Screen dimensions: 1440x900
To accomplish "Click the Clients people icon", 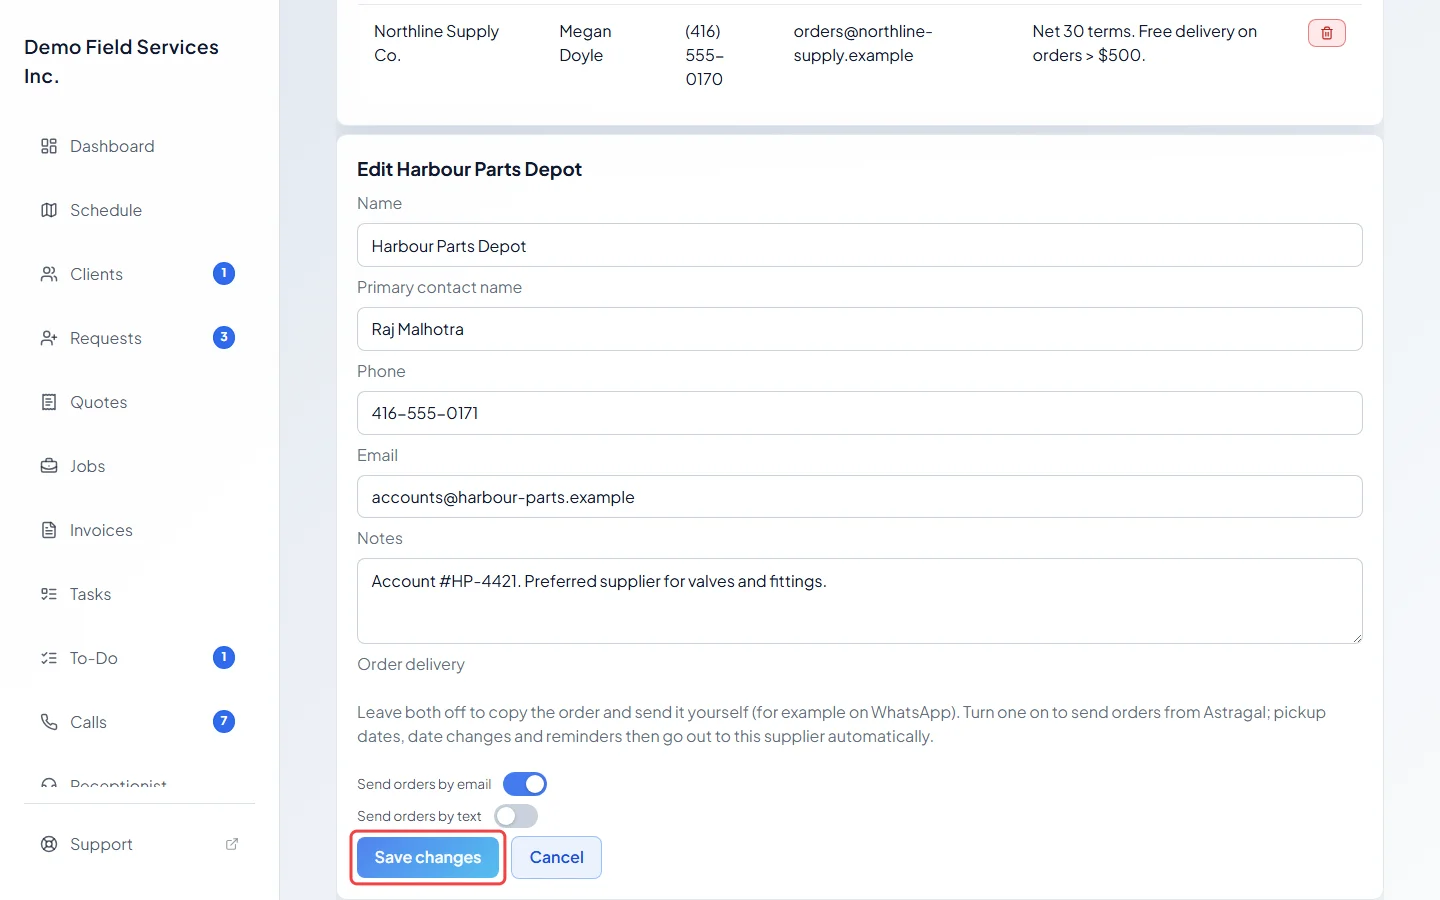I will coord(49,274).
